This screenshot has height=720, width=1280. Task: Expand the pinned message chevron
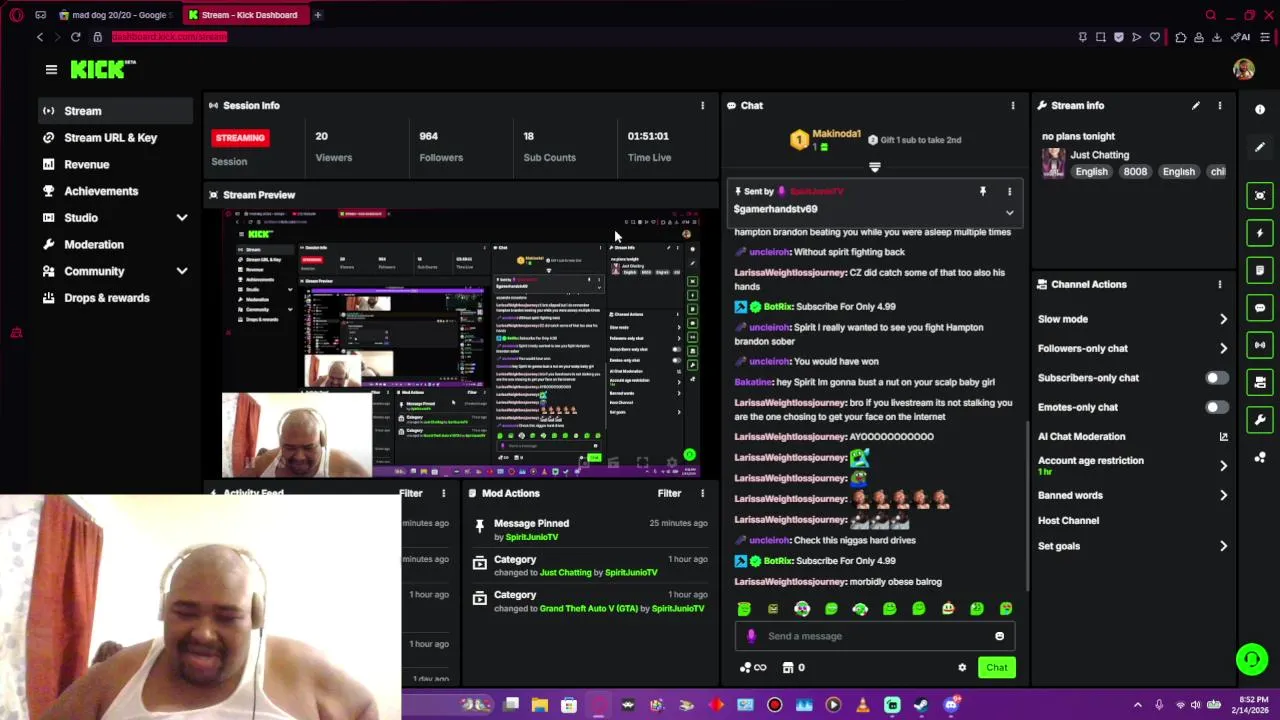click(x=1009, y=212)
